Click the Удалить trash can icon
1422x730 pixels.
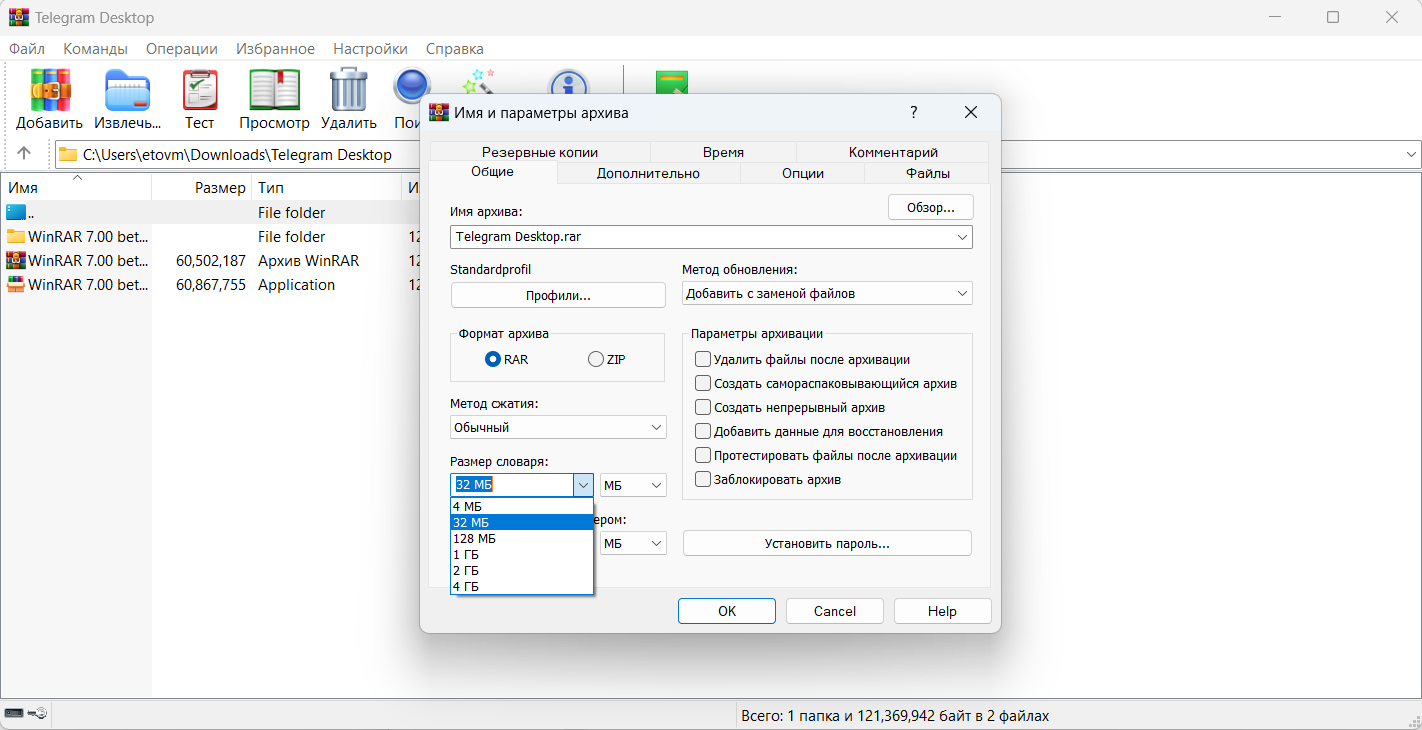(349, 90)
